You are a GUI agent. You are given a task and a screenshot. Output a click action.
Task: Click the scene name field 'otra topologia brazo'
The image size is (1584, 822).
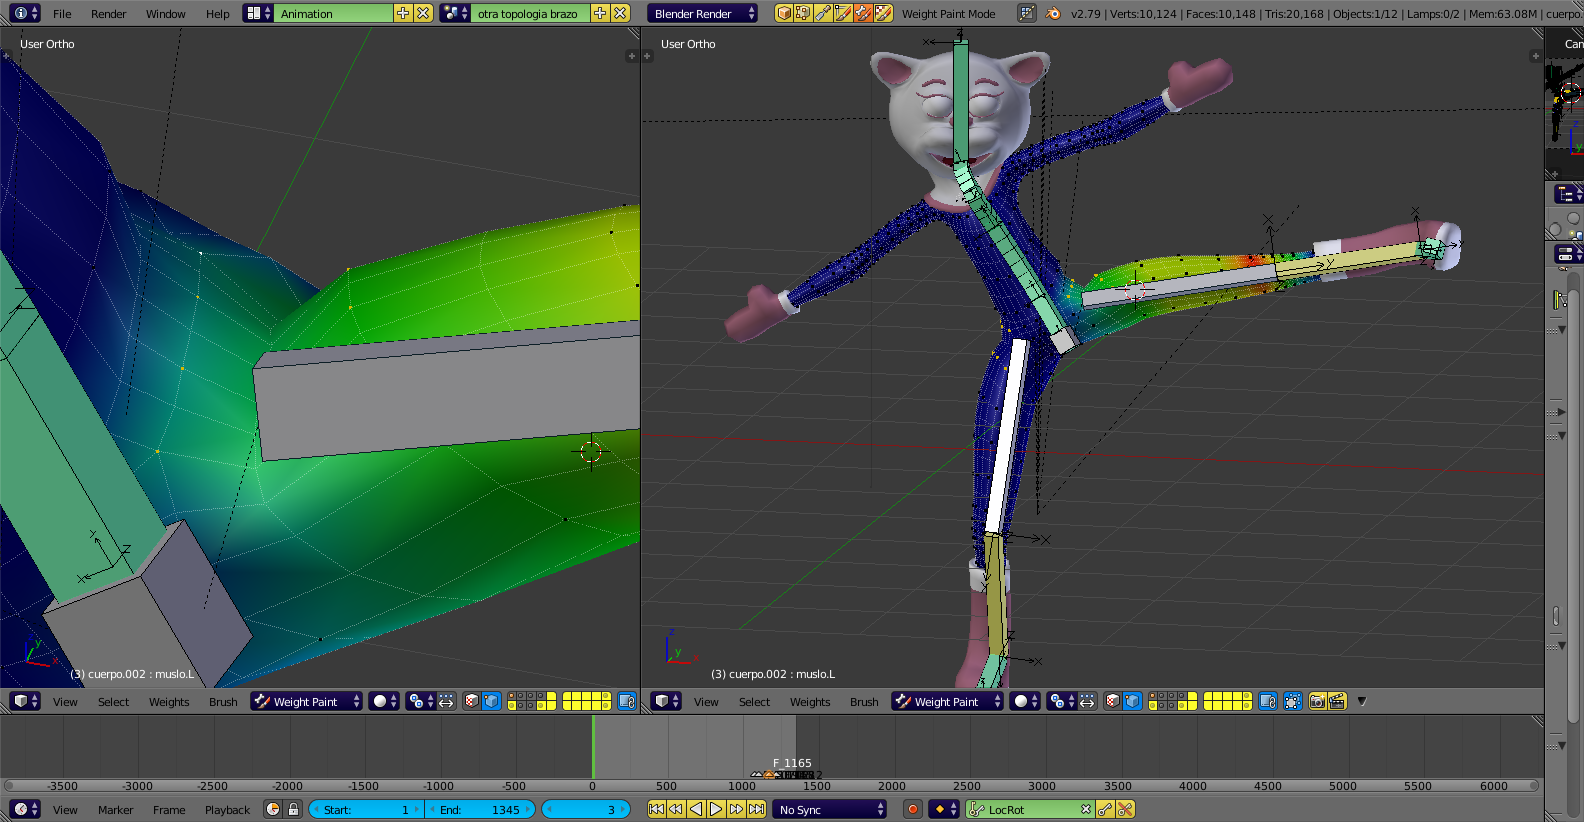click(x=531, y=13)
